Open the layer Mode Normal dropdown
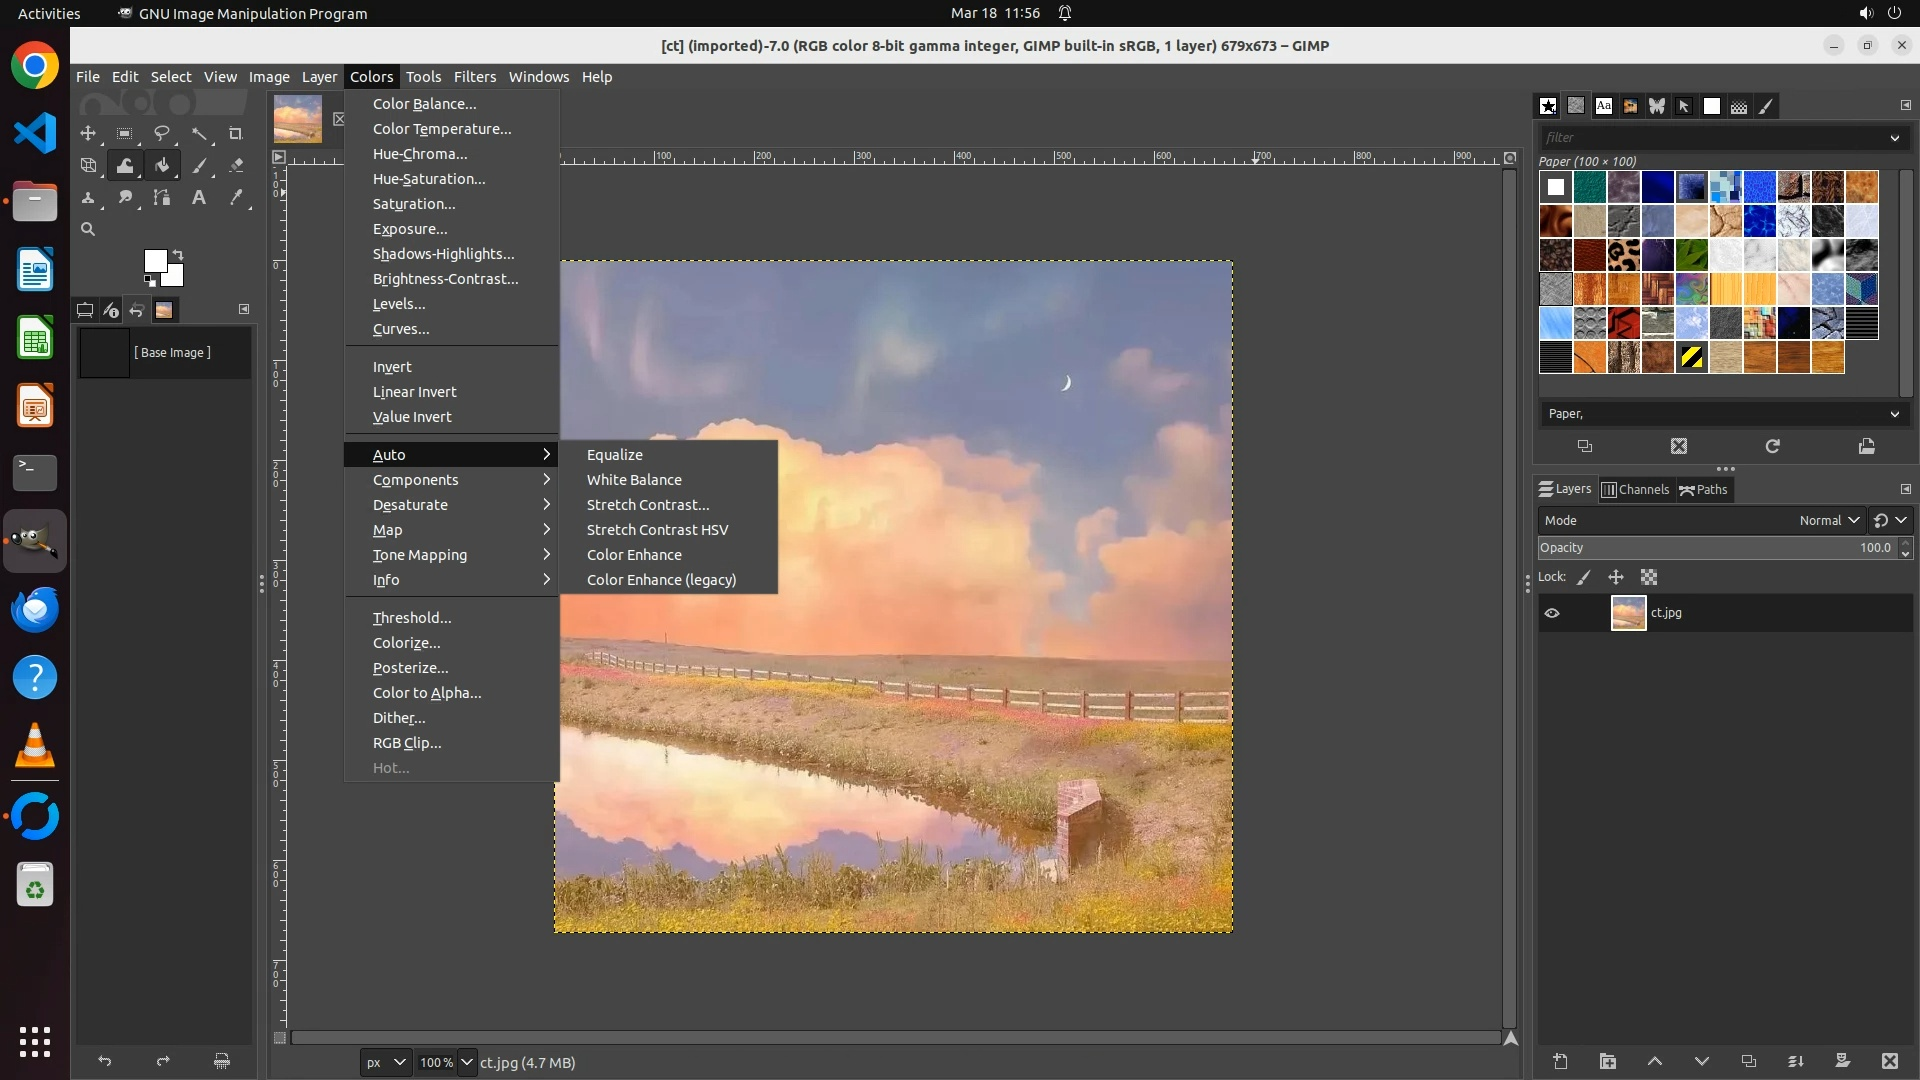Image resolution: width=1920 pixels, height=1080 pixels. click(x=1828, y=520)
